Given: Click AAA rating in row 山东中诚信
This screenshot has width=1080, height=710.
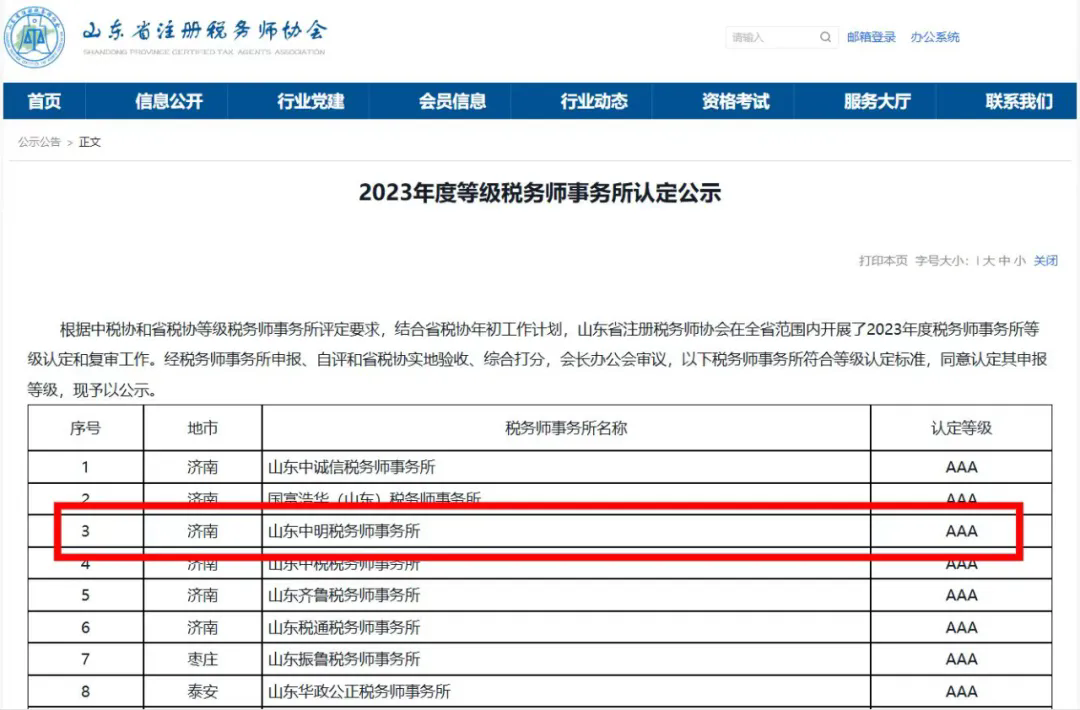Looking at the screenshot, I should tap(962, 467).
